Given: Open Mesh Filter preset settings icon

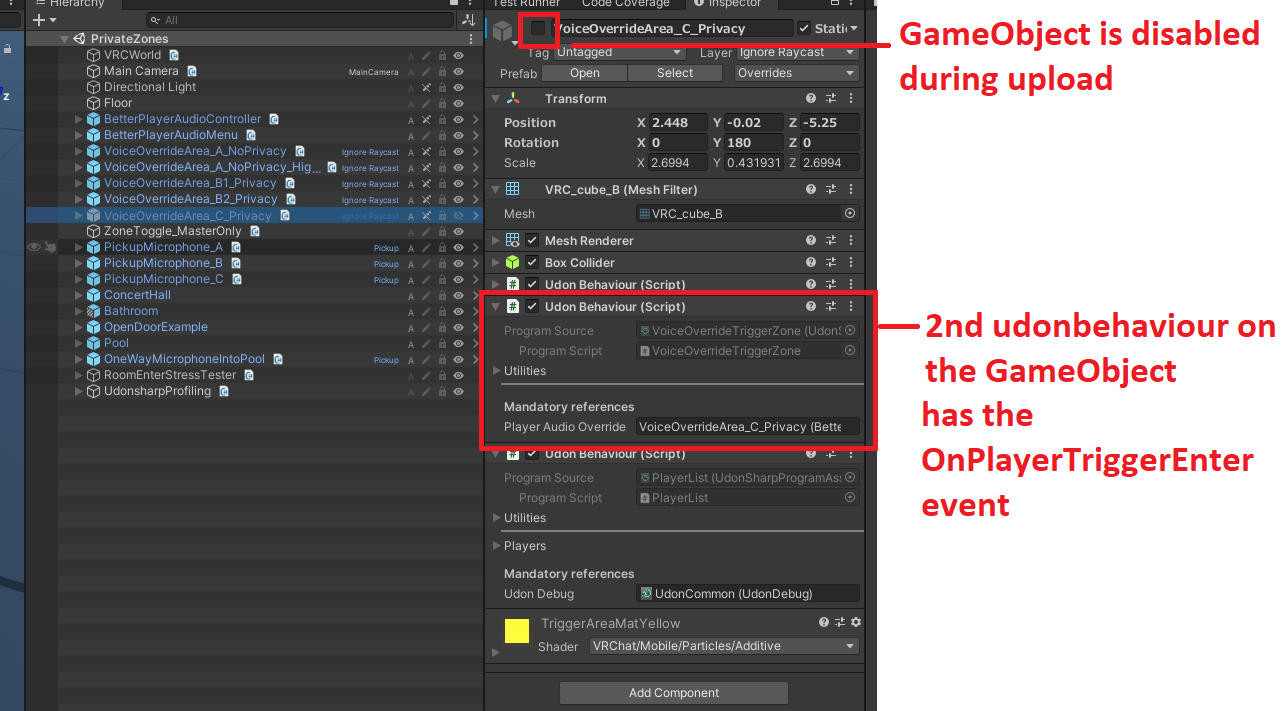Looking at the screenshot, I should pyautogui.click(x=831, y=189).
